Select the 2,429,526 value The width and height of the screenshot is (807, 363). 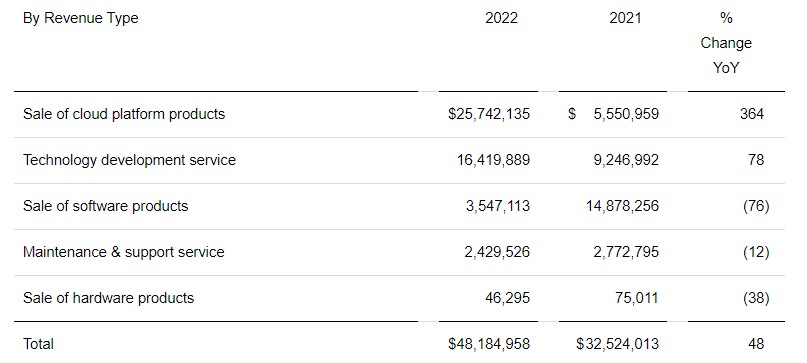[x=497, y=252]
